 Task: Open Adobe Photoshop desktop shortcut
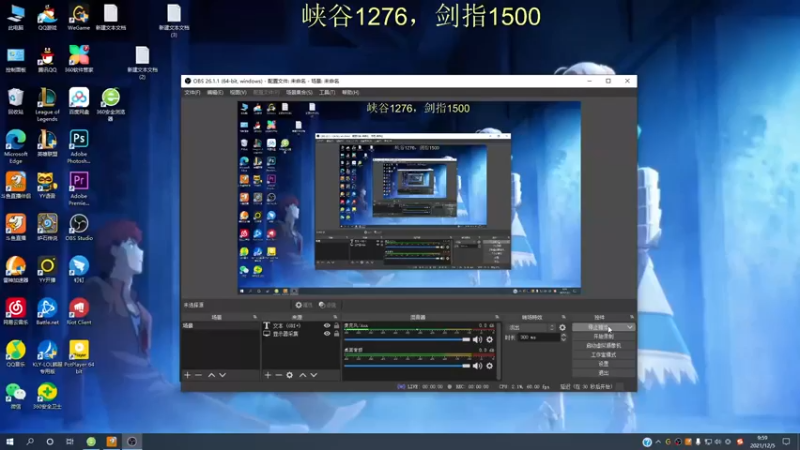click(79, 146)
